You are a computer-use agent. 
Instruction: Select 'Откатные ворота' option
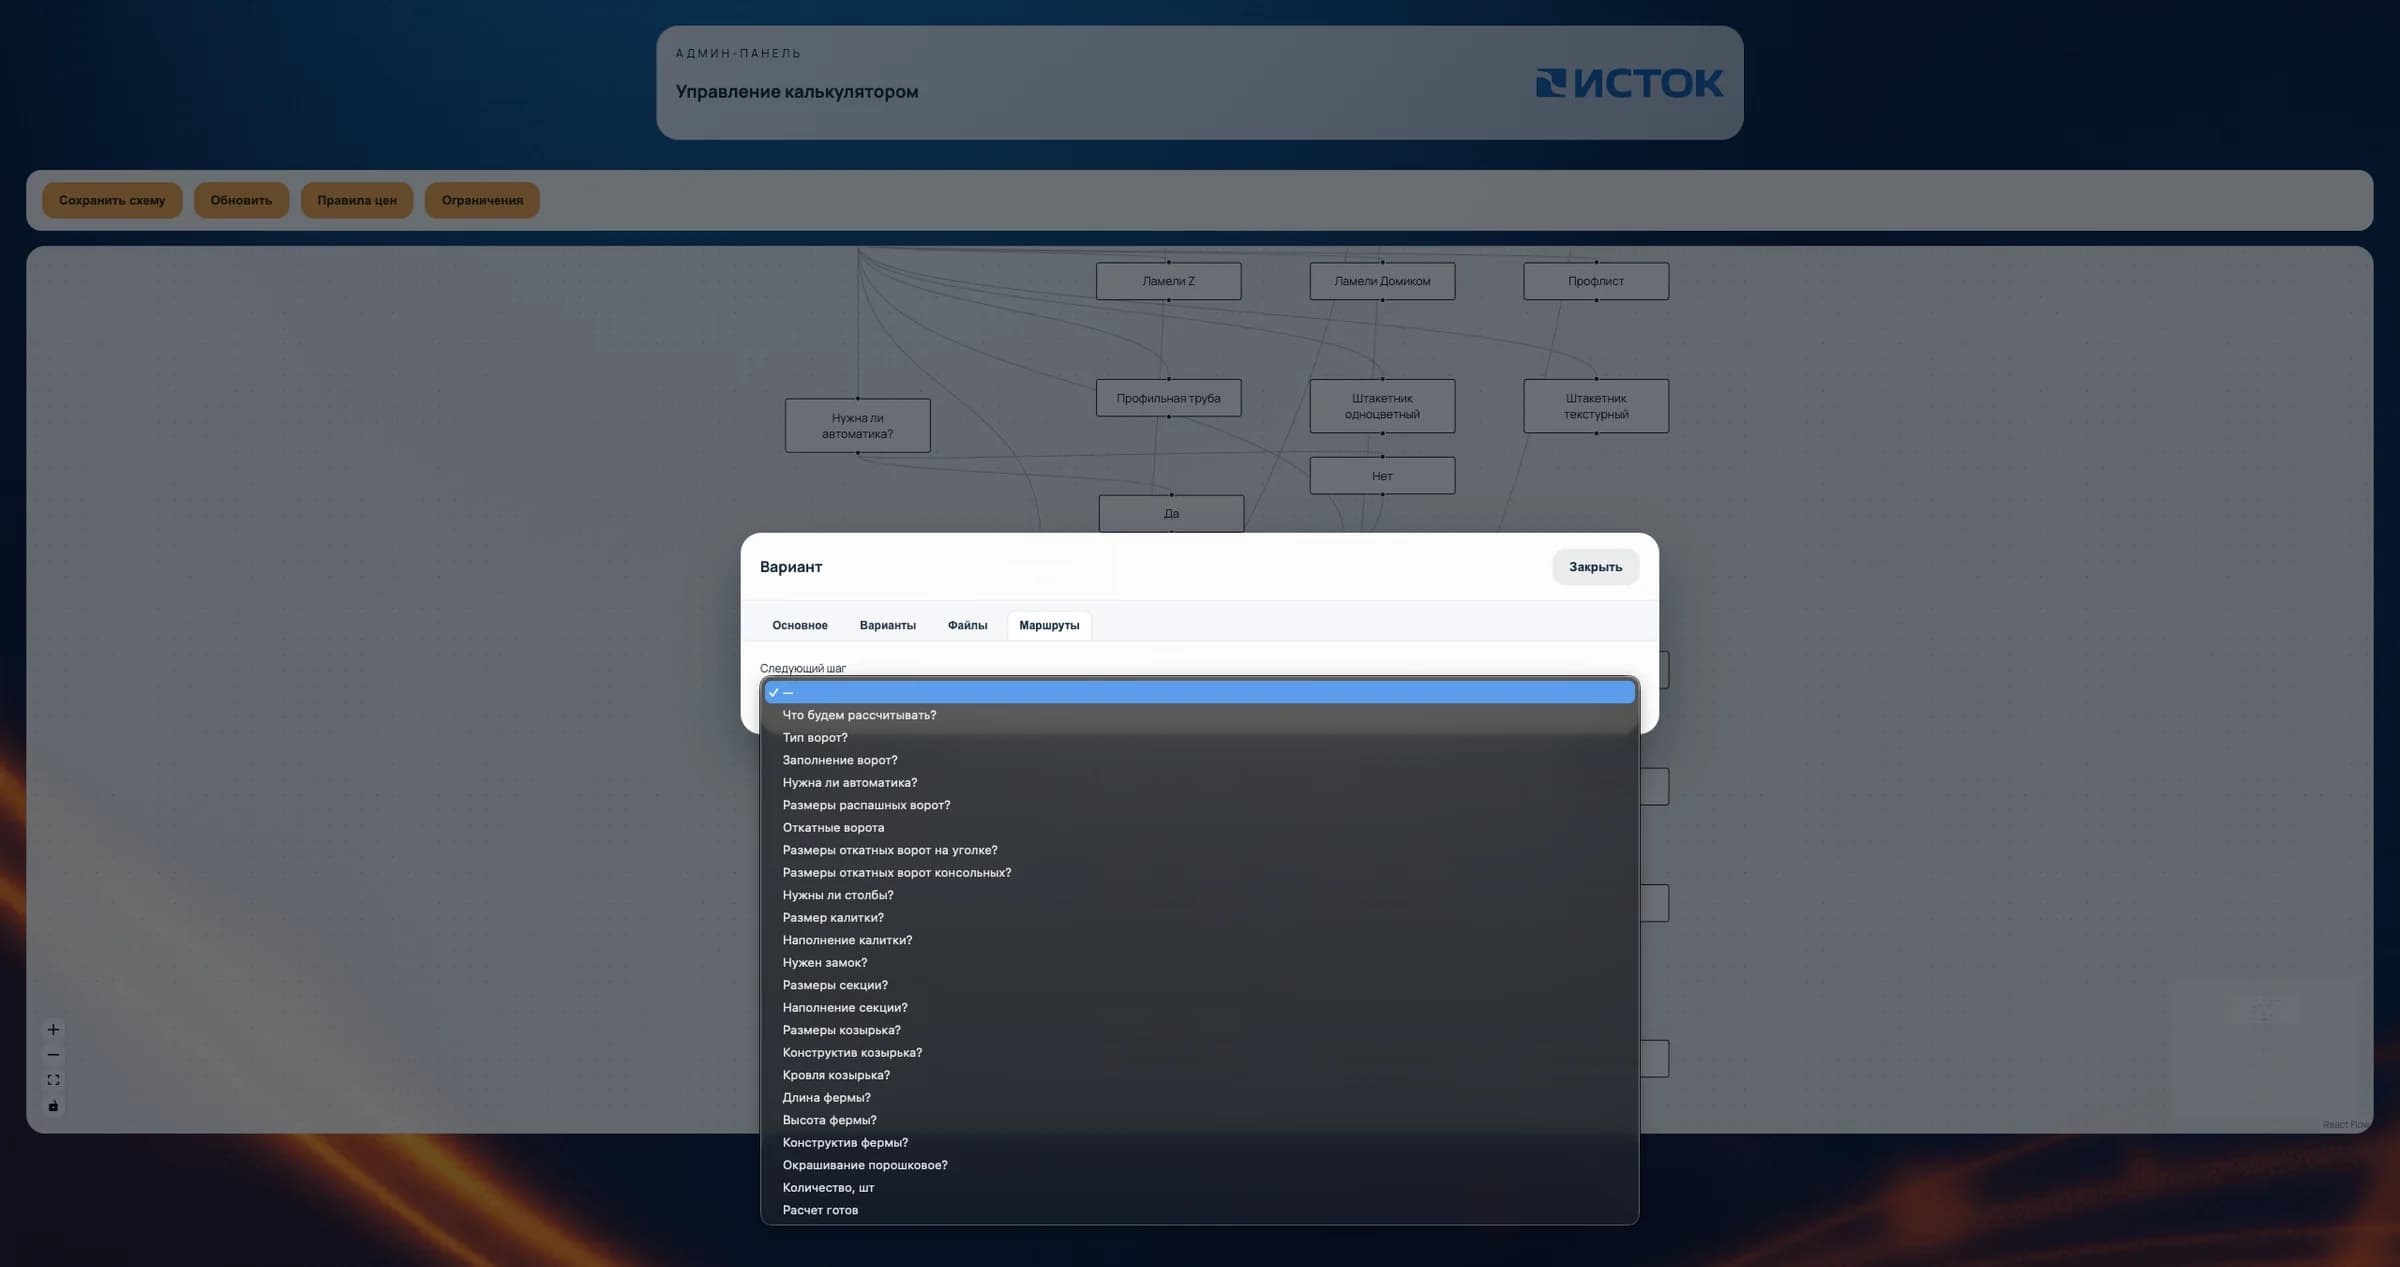point(1200,827)
